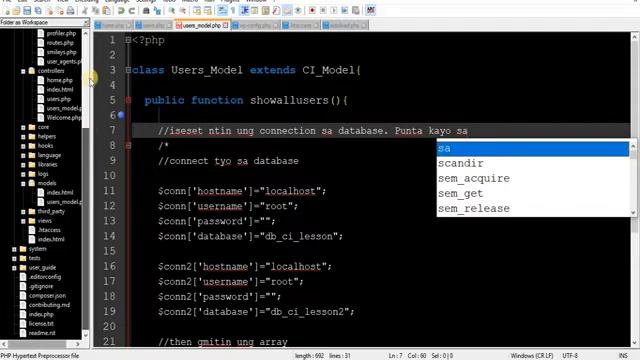Choose 'sem_release' from the autocomplete list
640x360 pixels.
click(x=533, y=209)
